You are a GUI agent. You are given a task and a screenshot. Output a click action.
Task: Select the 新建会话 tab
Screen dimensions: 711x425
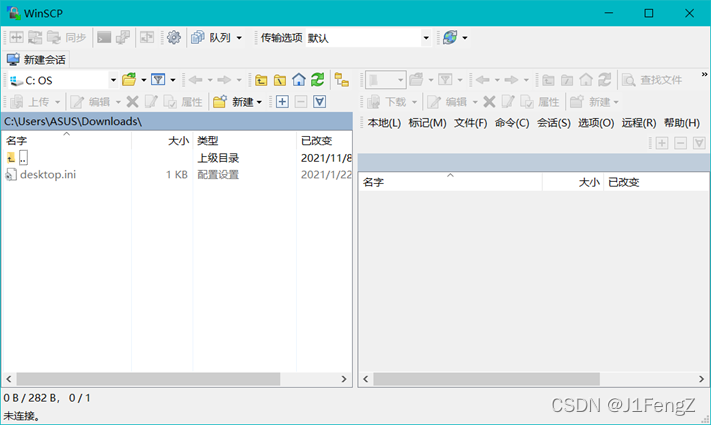(37, 59)
